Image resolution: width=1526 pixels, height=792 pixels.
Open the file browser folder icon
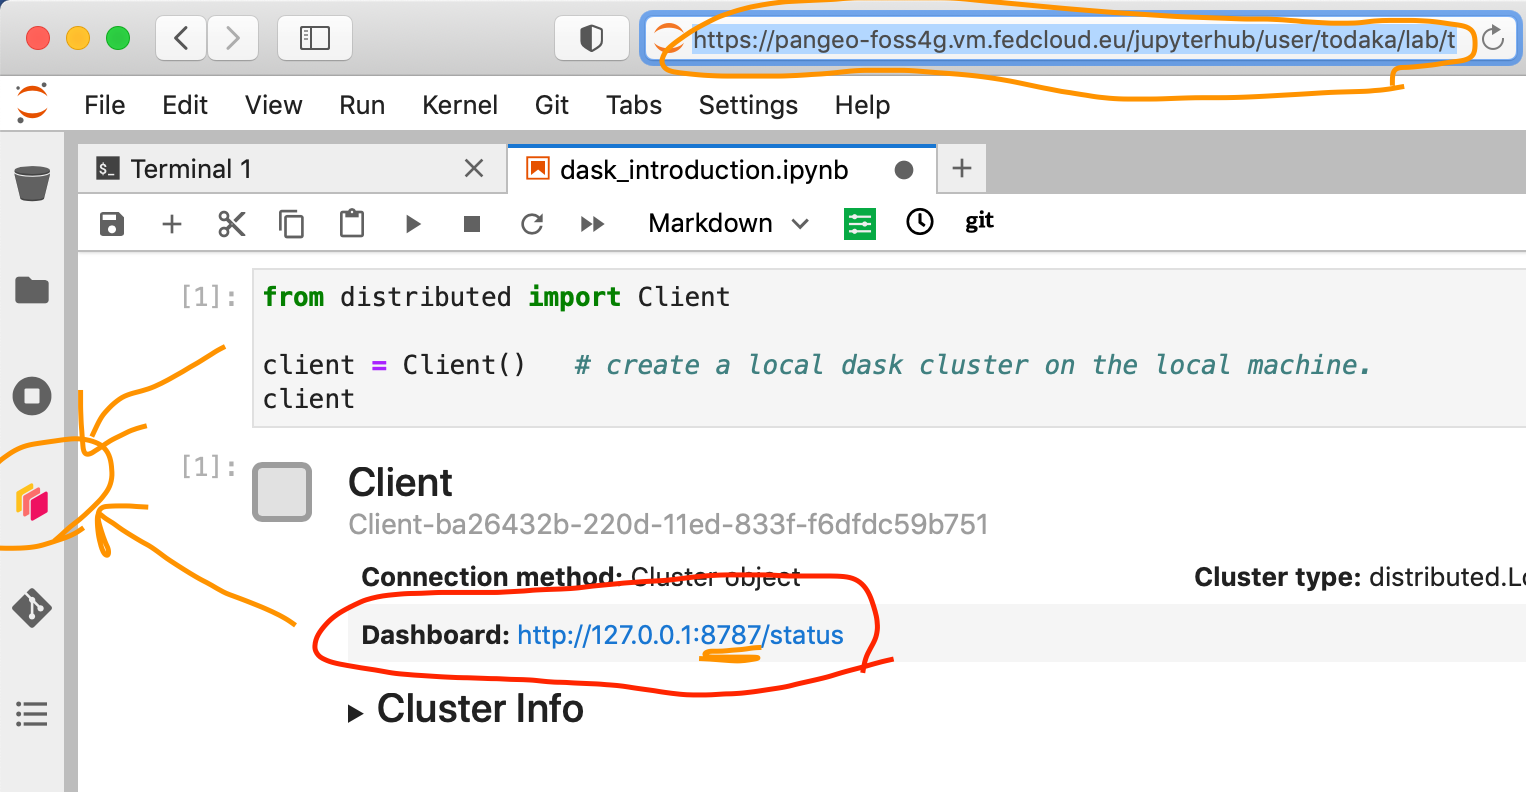[32, 290]
